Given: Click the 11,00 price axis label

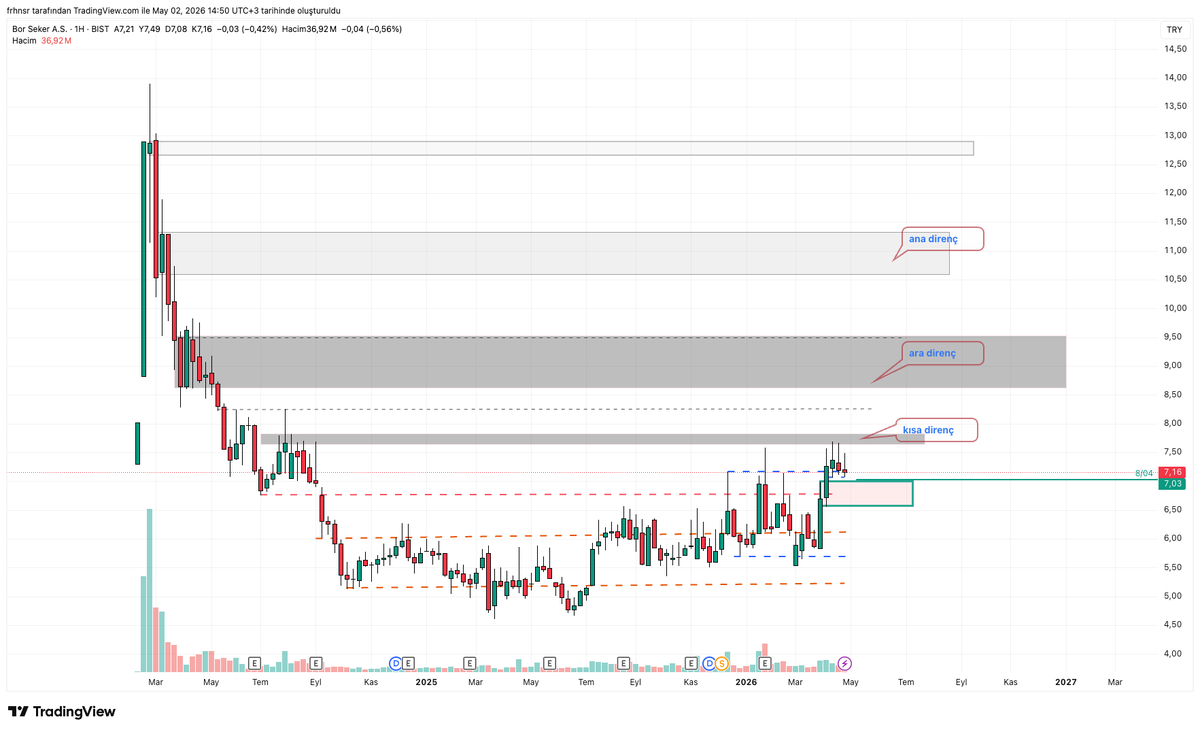Looking at the screenshot, I should tap(1174, 250).
